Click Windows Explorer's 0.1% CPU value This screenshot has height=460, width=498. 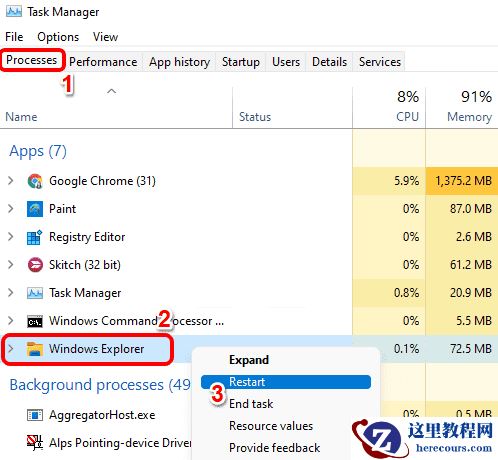tap(406, 349)
